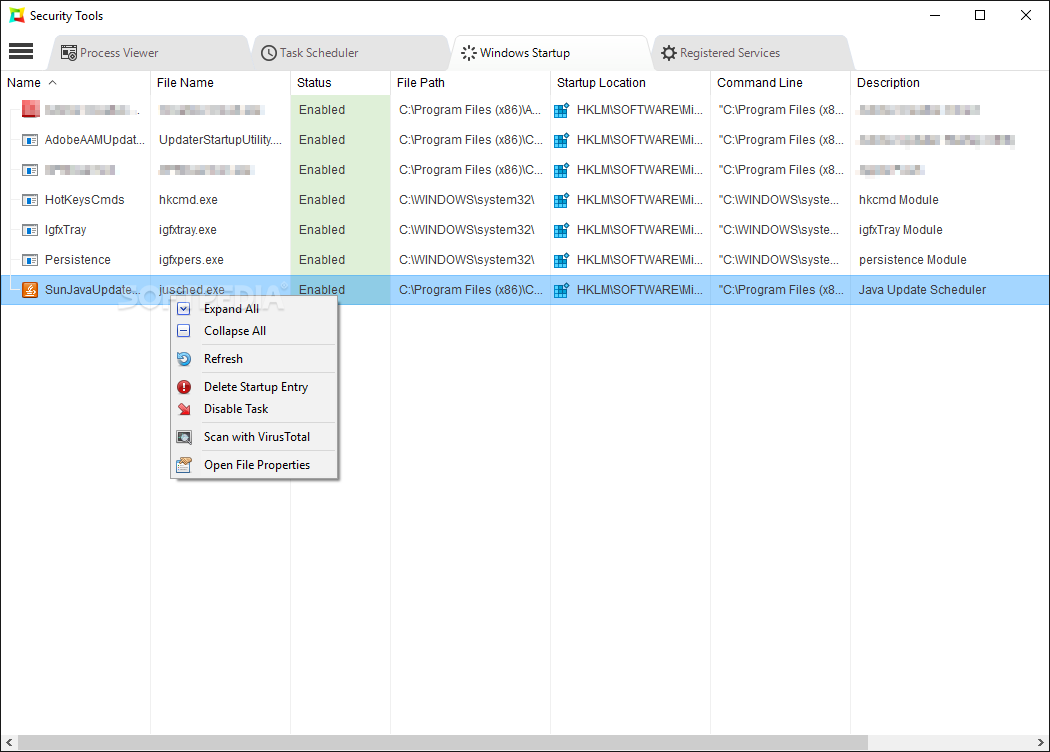Click the Open File Properties icon

(183, 465)
